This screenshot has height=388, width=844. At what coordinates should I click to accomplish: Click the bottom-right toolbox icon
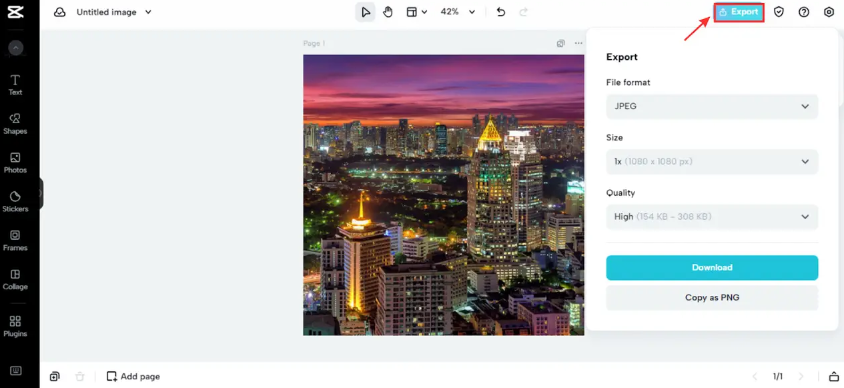[834, 376]
